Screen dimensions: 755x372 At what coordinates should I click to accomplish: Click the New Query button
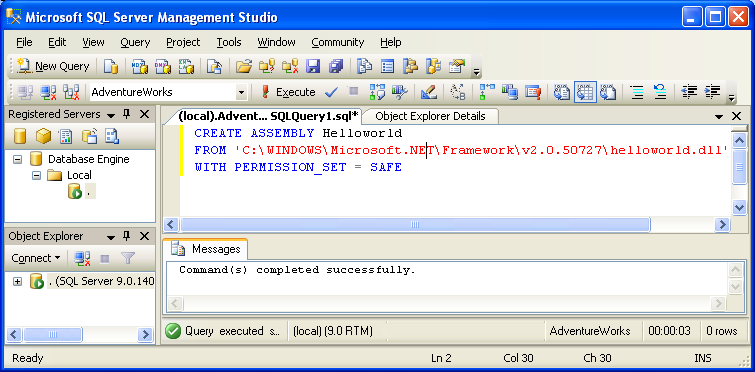(53, 66)
